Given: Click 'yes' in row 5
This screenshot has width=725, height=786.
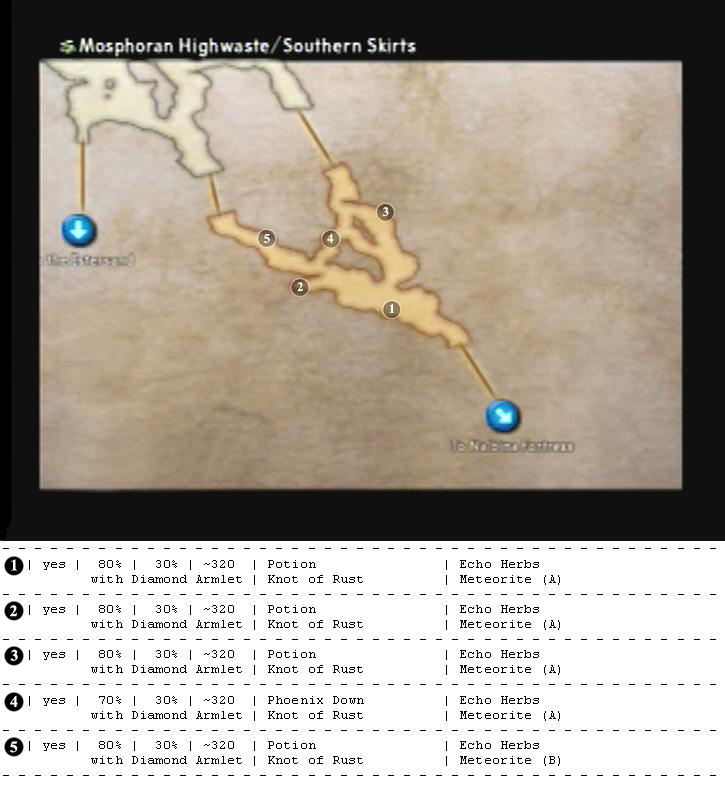Looking at the screenshot, I should tap(54, 745).
